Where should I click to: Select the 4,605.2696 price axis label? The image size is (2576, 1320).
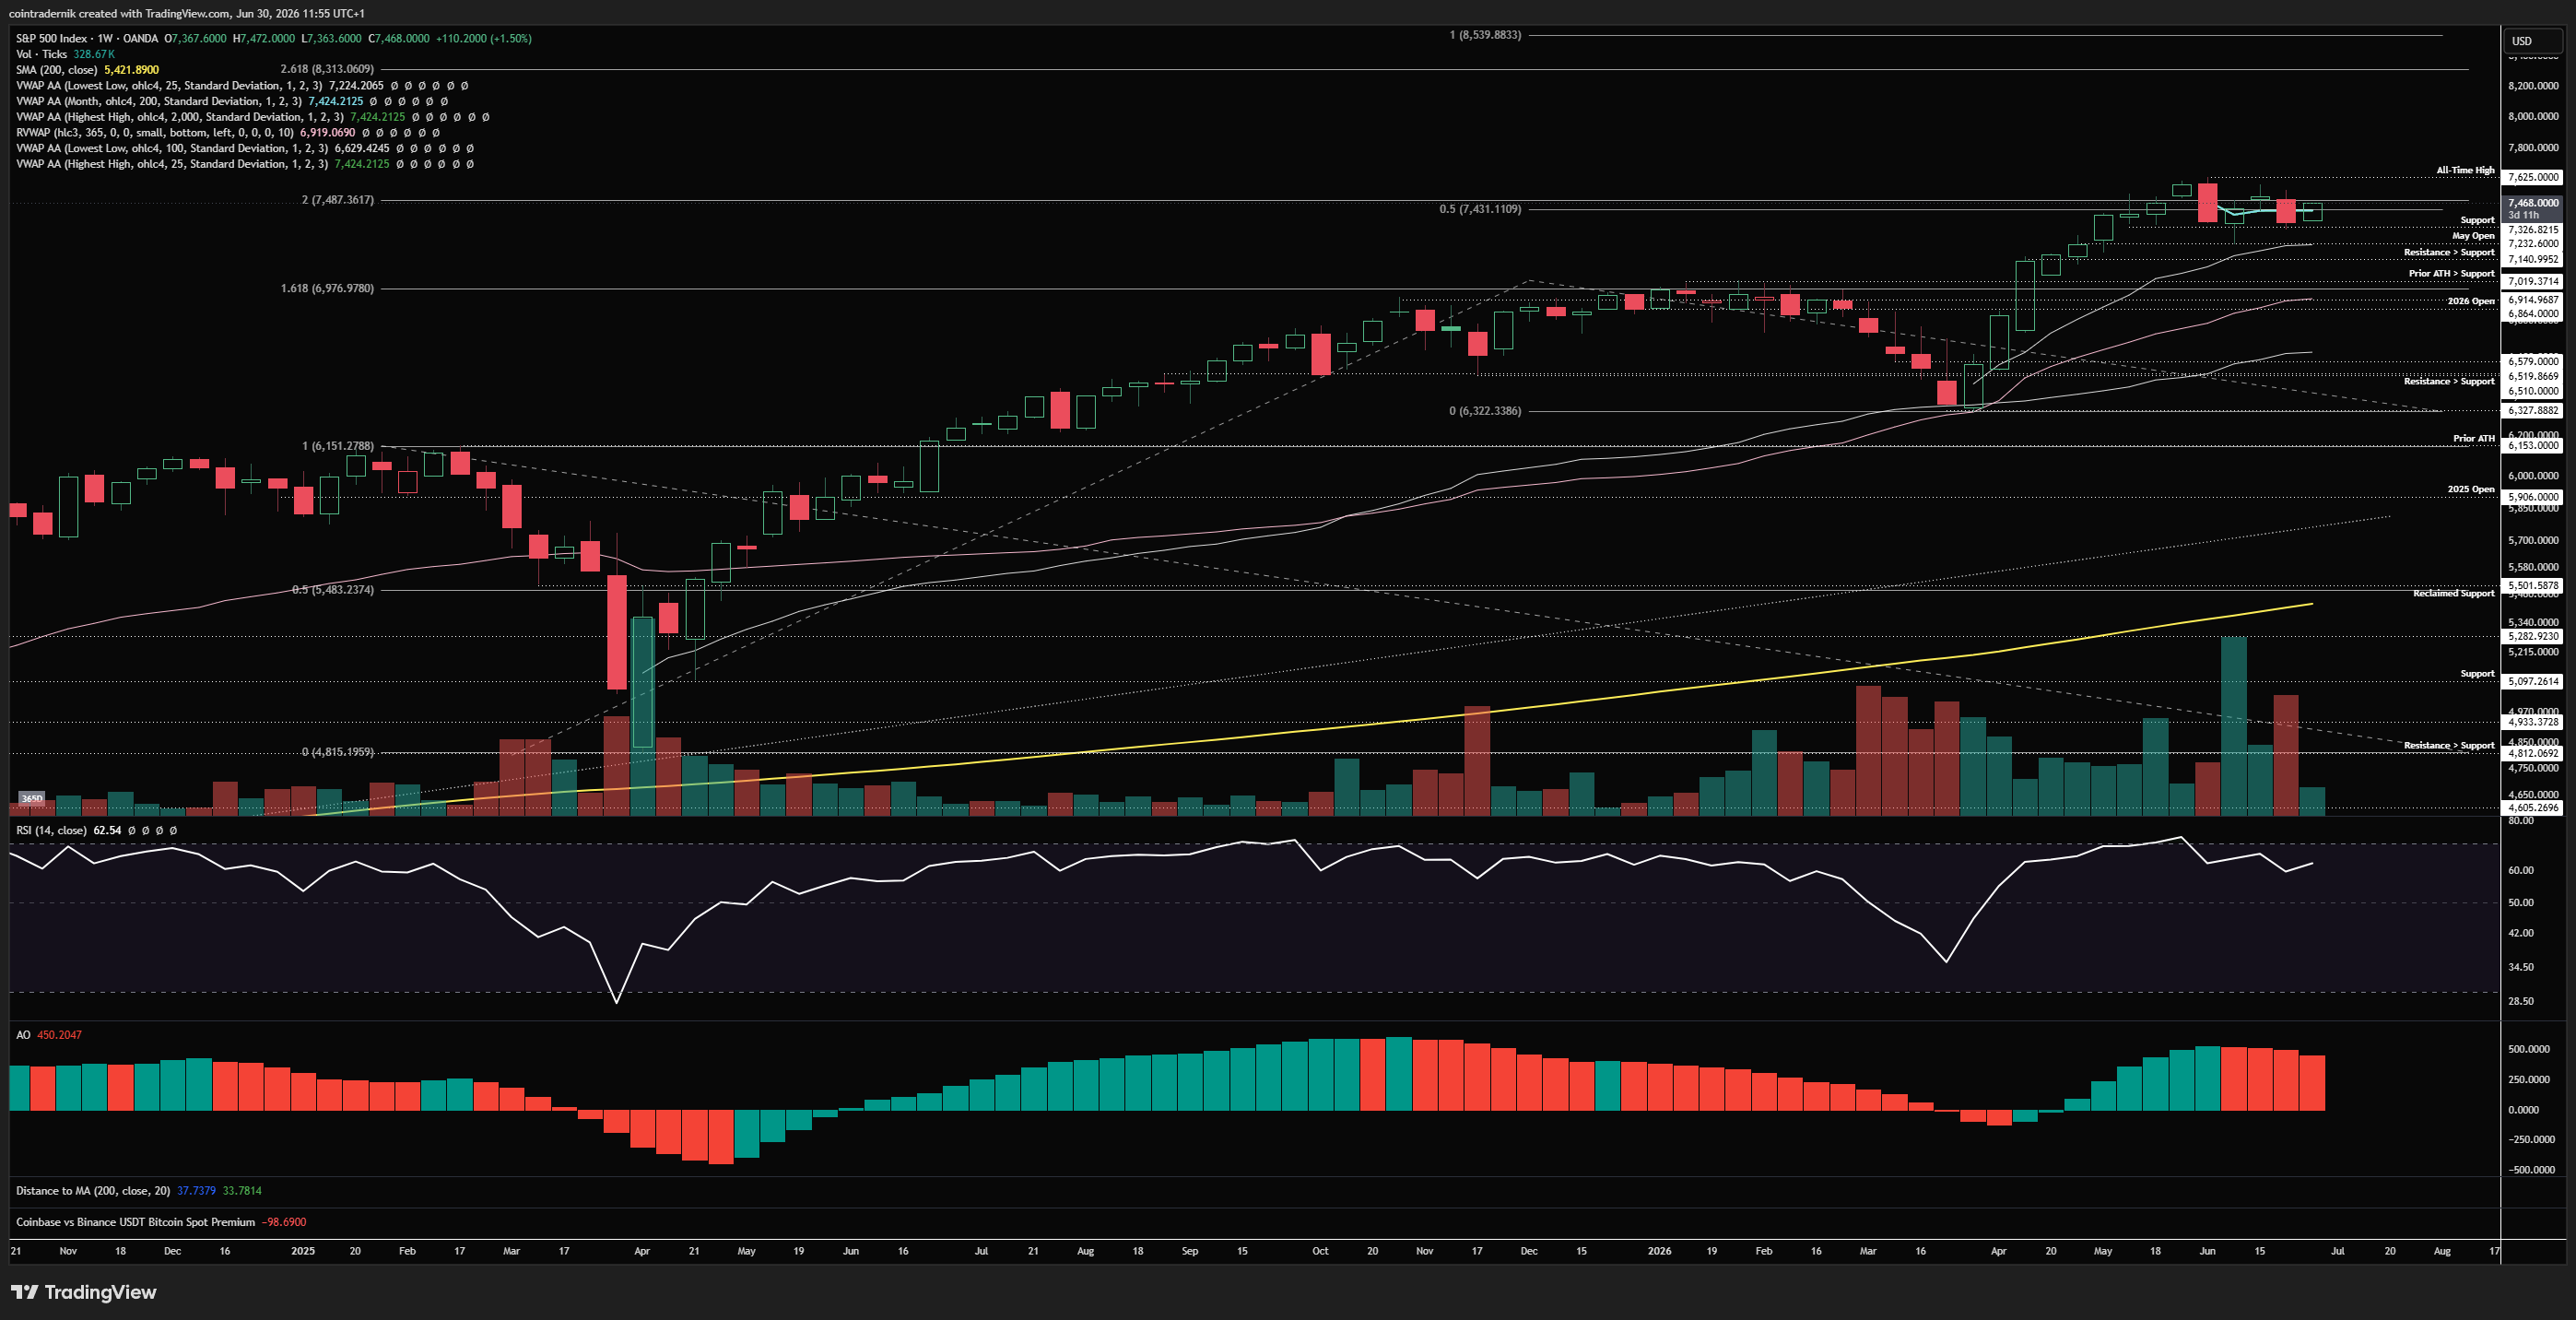click(x=2533, y=807)
